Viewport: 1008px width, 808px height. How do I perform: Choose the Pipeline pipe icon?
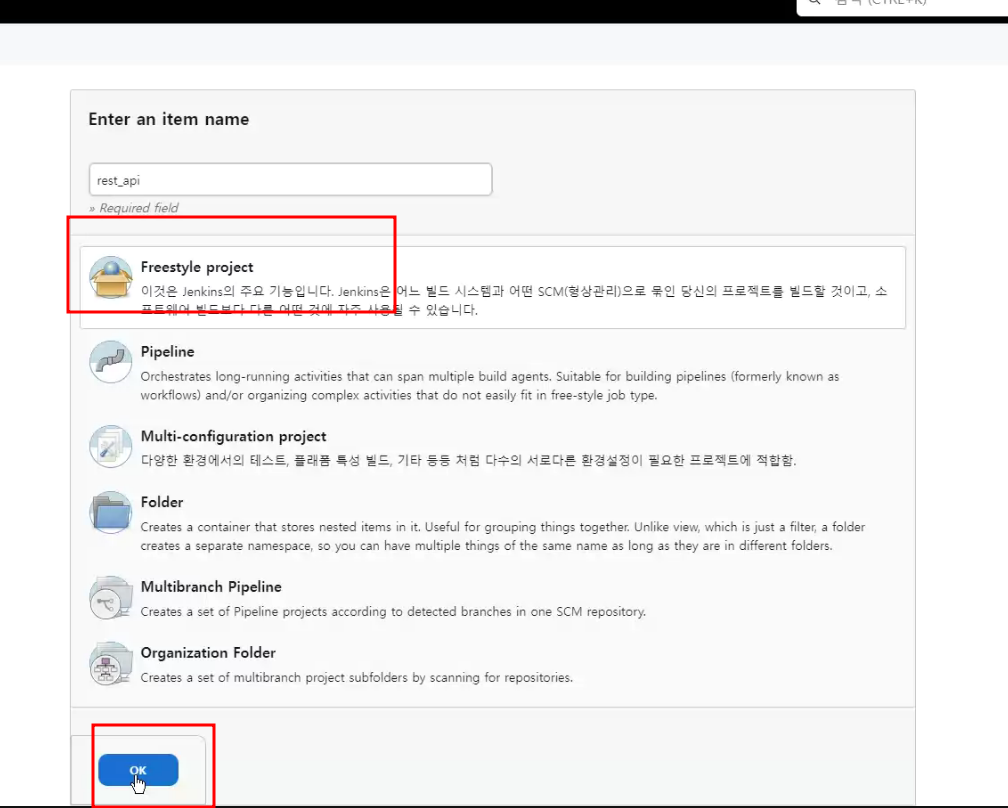(111, 361)
